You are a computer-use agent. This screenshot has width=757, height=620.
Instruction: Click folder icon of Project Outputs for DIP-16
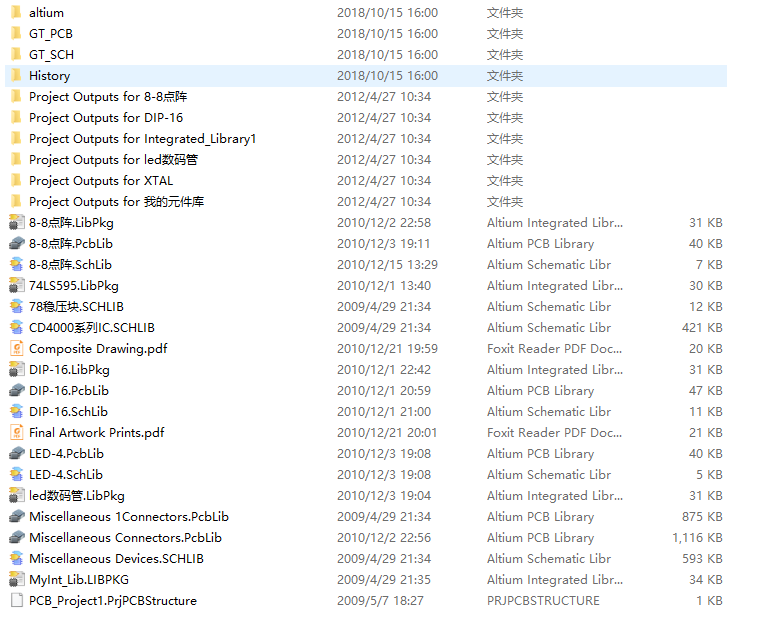pyautogui.click(x=16, y=118)
